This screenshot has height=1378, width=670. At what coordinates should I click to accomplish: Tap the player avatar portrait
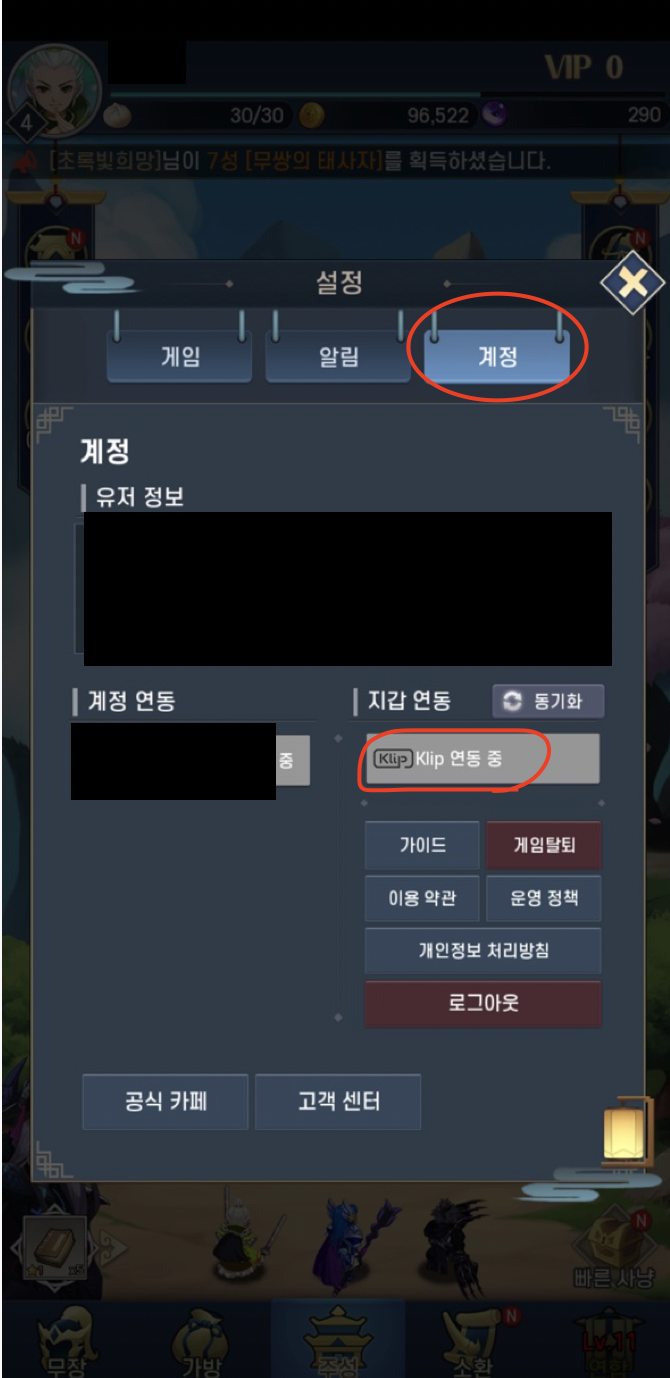56,91
